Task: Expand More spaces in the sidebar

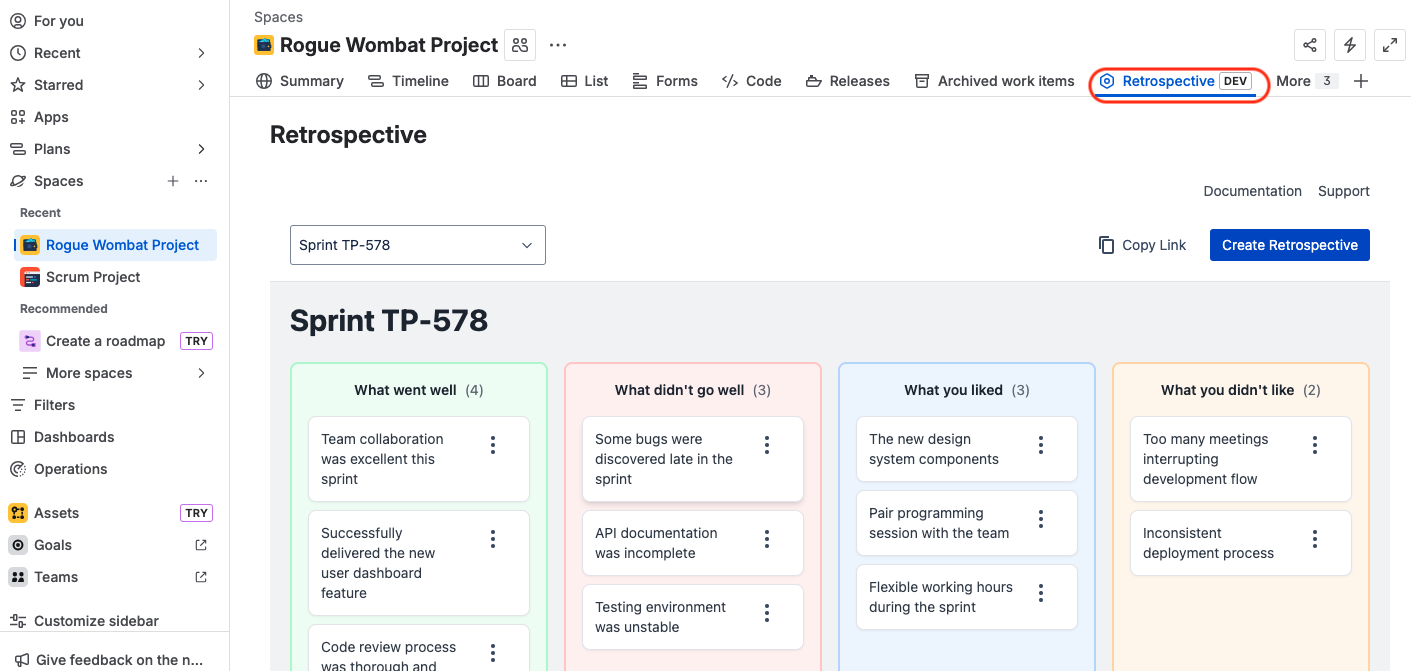Action: click(x=199, y=372)
